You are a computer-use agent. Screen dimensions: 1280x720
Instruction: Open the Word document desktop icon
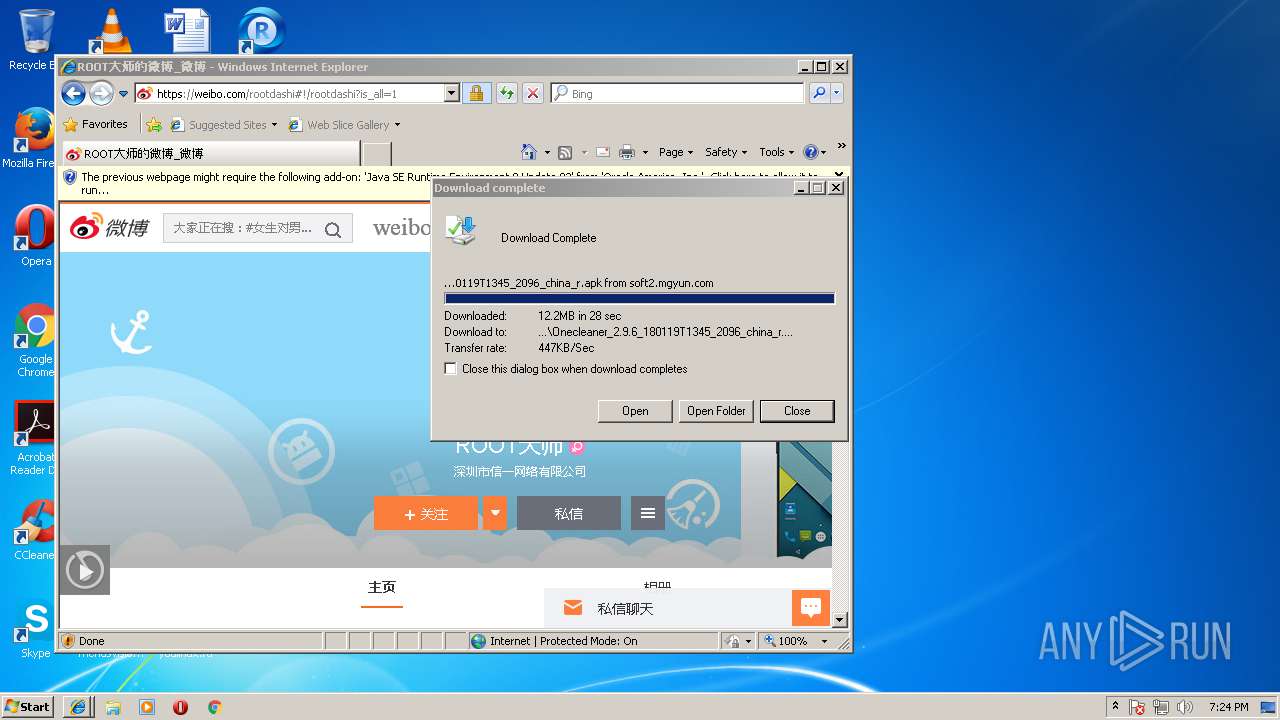187,30
